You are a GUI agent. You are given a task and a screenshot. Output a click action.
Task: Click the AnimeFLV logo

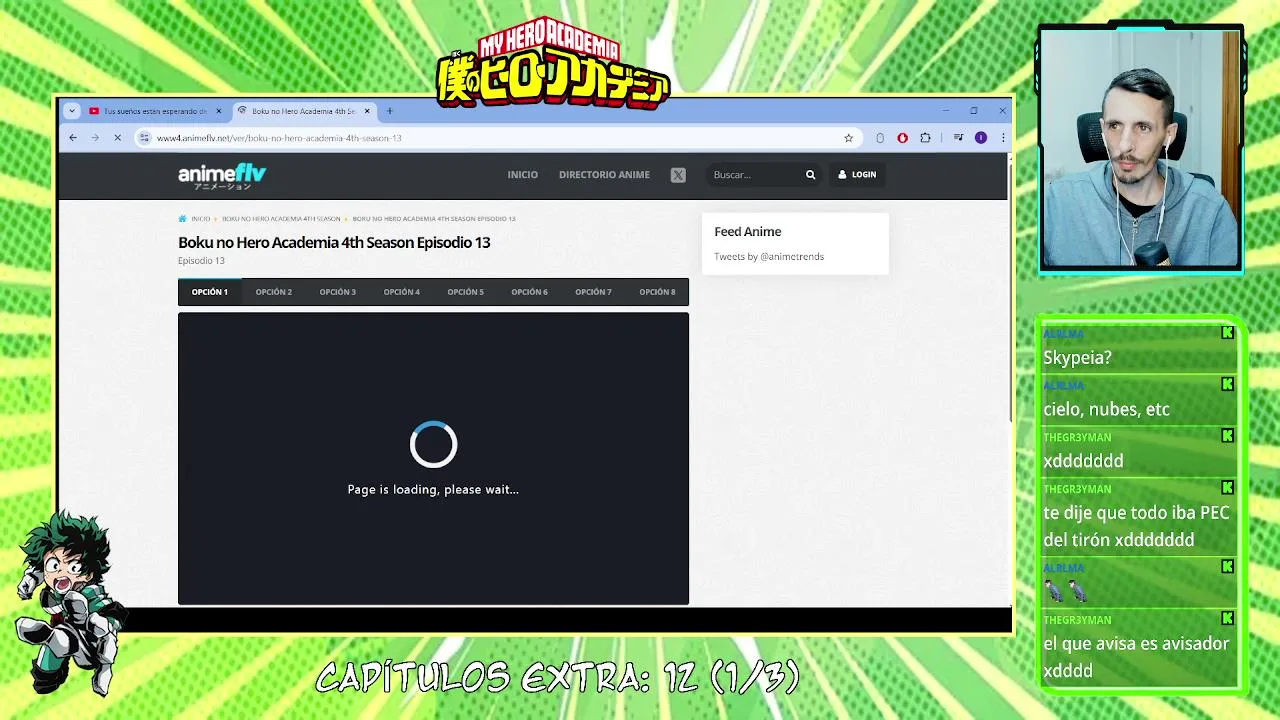[222, 176]
